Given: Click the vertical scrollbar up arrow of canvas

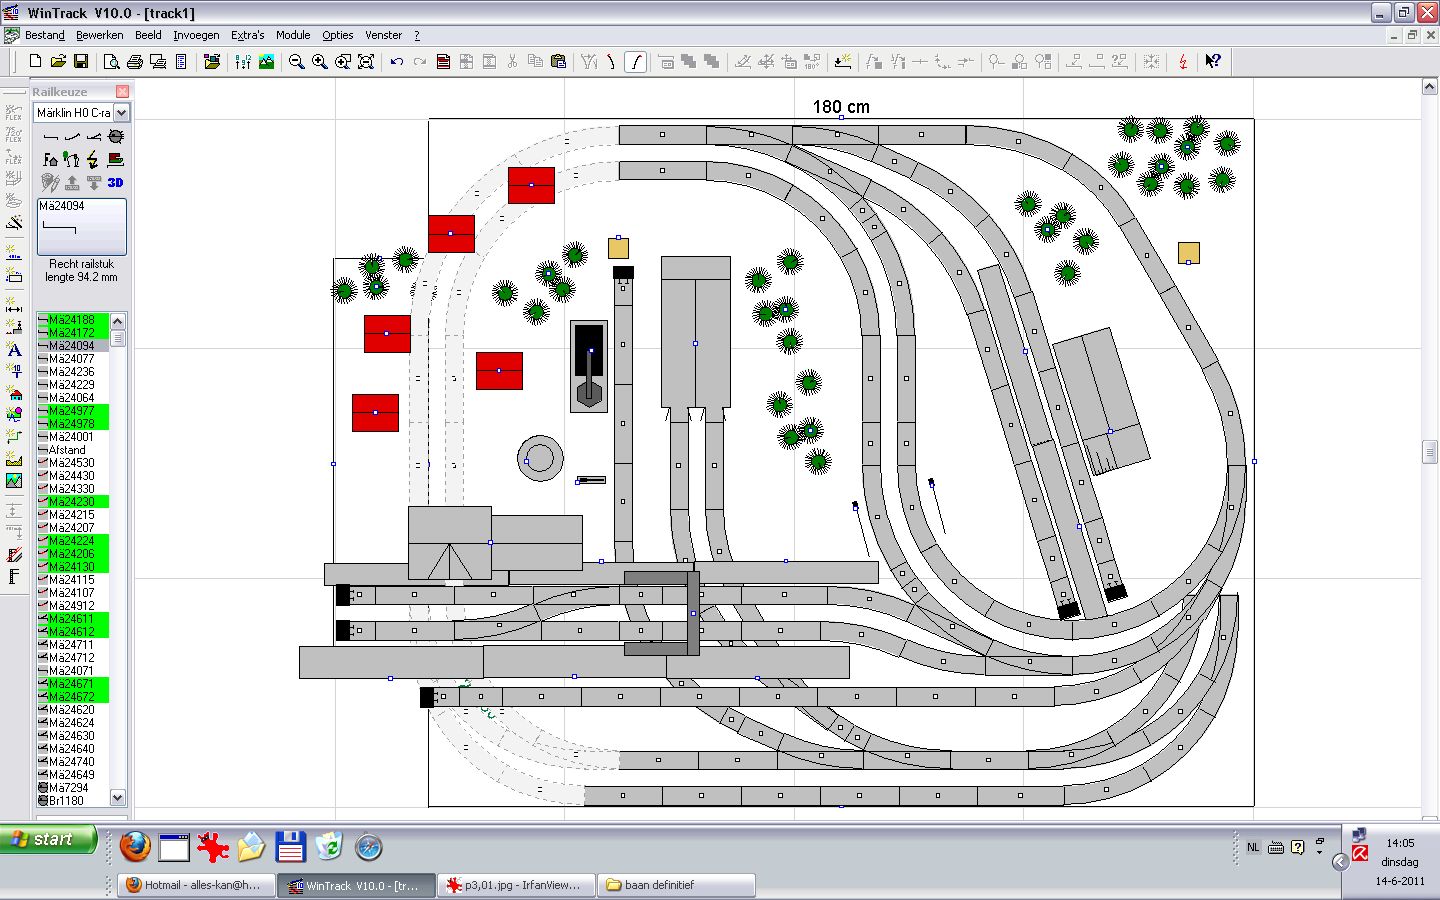Looking at the screenshot, I should coord(1429,87).
